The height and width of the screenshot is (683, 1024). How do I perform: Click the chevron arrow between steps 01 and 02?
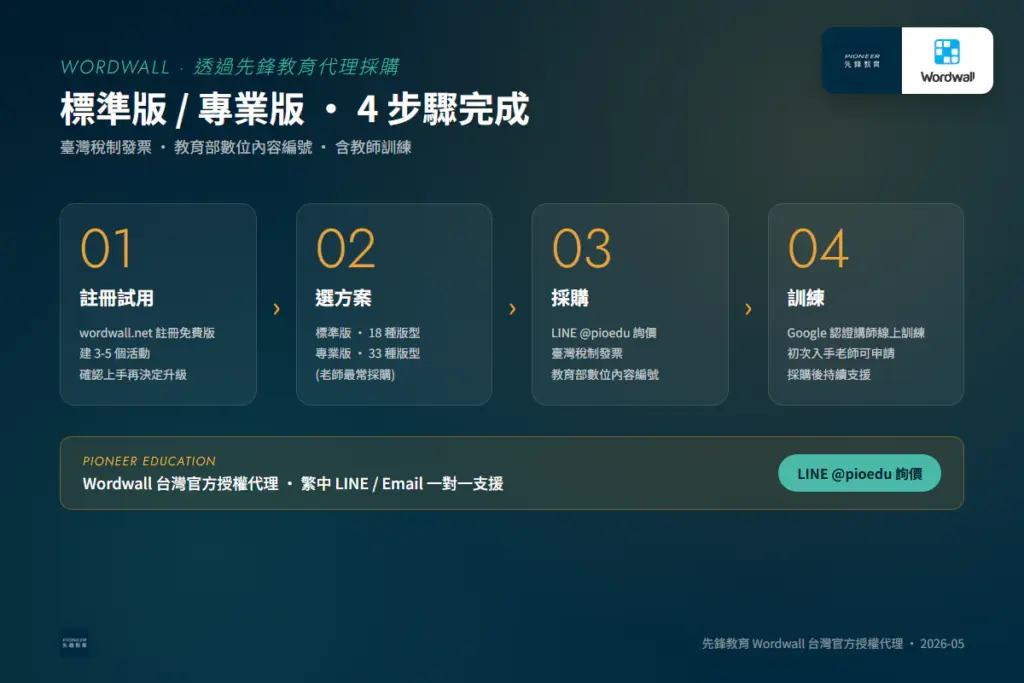point(276,309)
